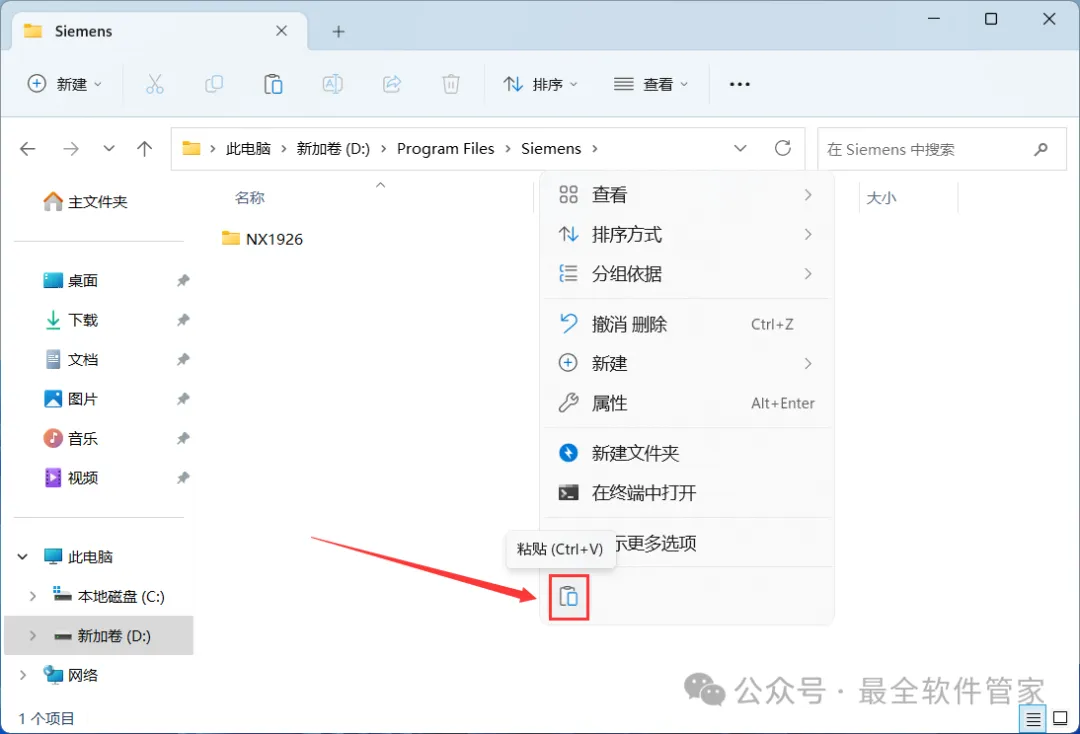Open the 排序 sort dropdown
The image size is (1080, 734).
pyautogui.click(x=541, y=84)
